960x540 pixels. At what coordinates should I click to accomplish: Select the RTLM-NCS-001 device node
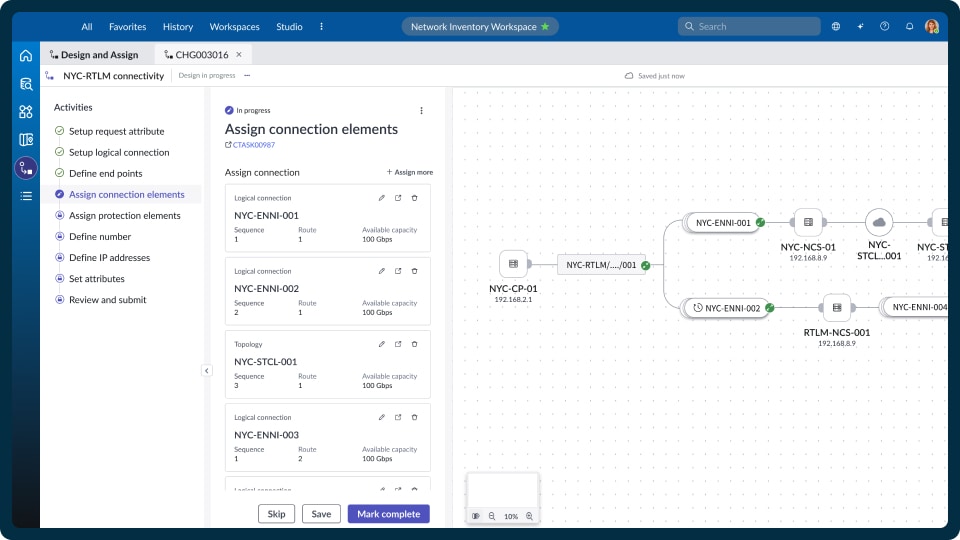837,307
